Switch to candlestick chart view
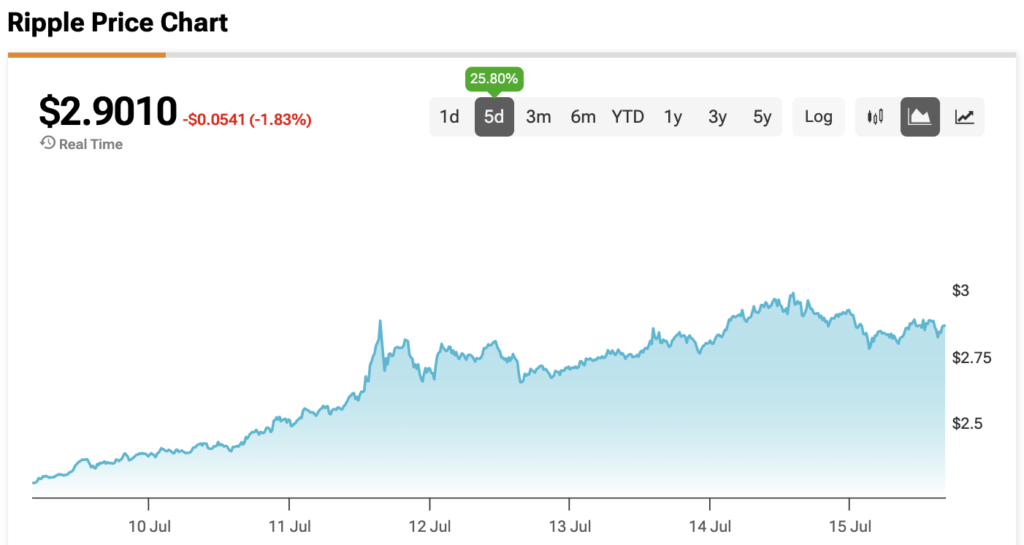The image size is (1024, 545). (876, 117)
